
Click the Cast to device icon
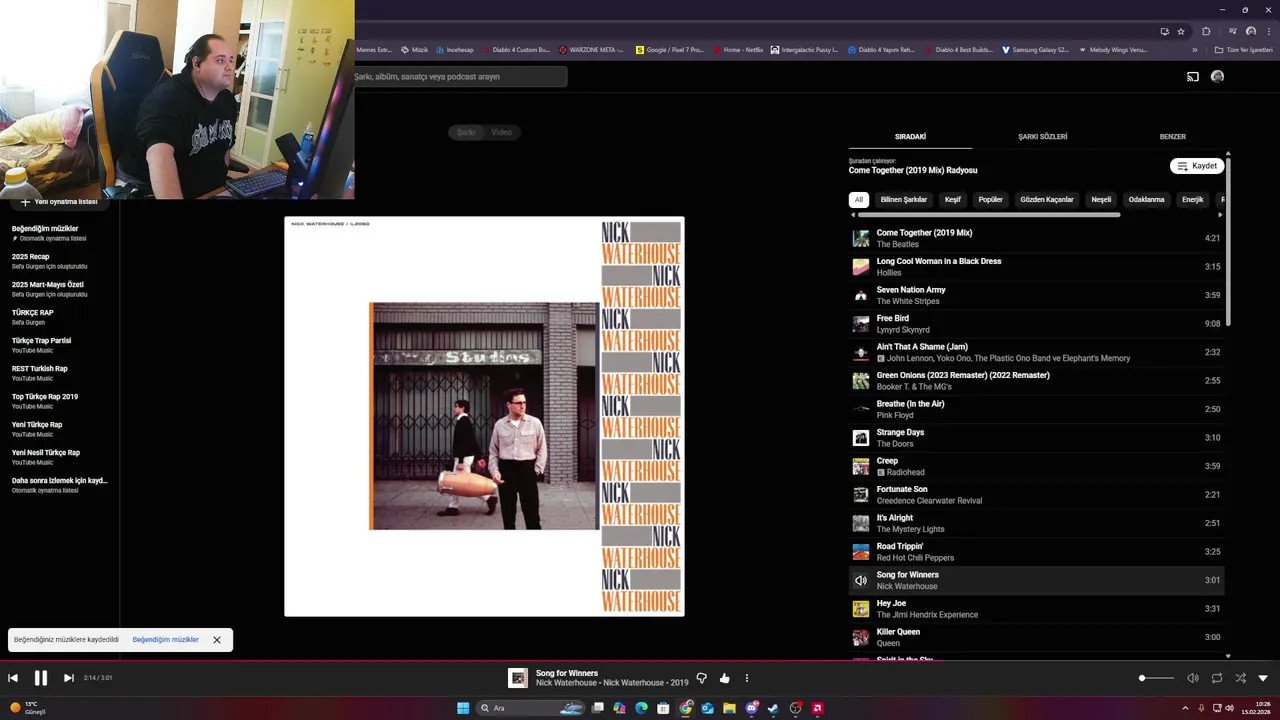click(1192, 76)
